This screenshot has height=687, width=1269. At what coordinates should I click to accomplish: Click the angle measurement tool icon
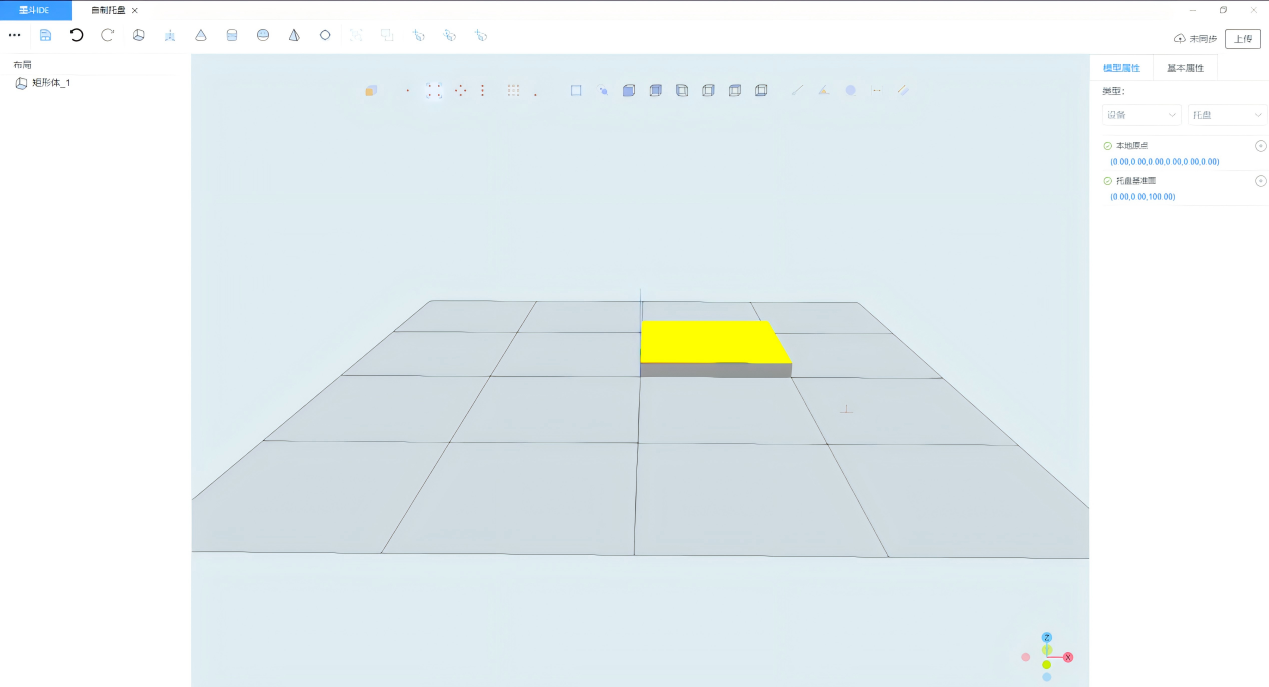pos(823,90)
